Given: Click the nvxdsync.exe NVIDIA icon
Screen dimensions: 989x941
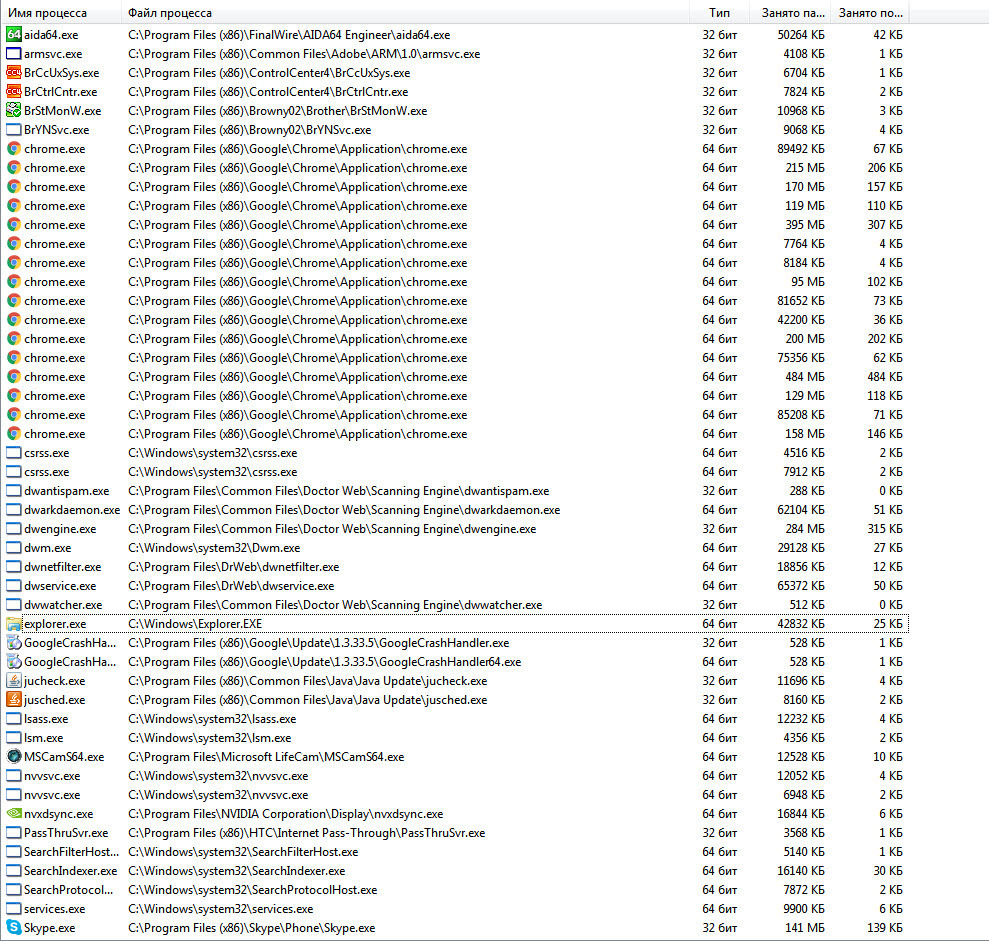Looking at the screenshot, I should click(13, 814).
